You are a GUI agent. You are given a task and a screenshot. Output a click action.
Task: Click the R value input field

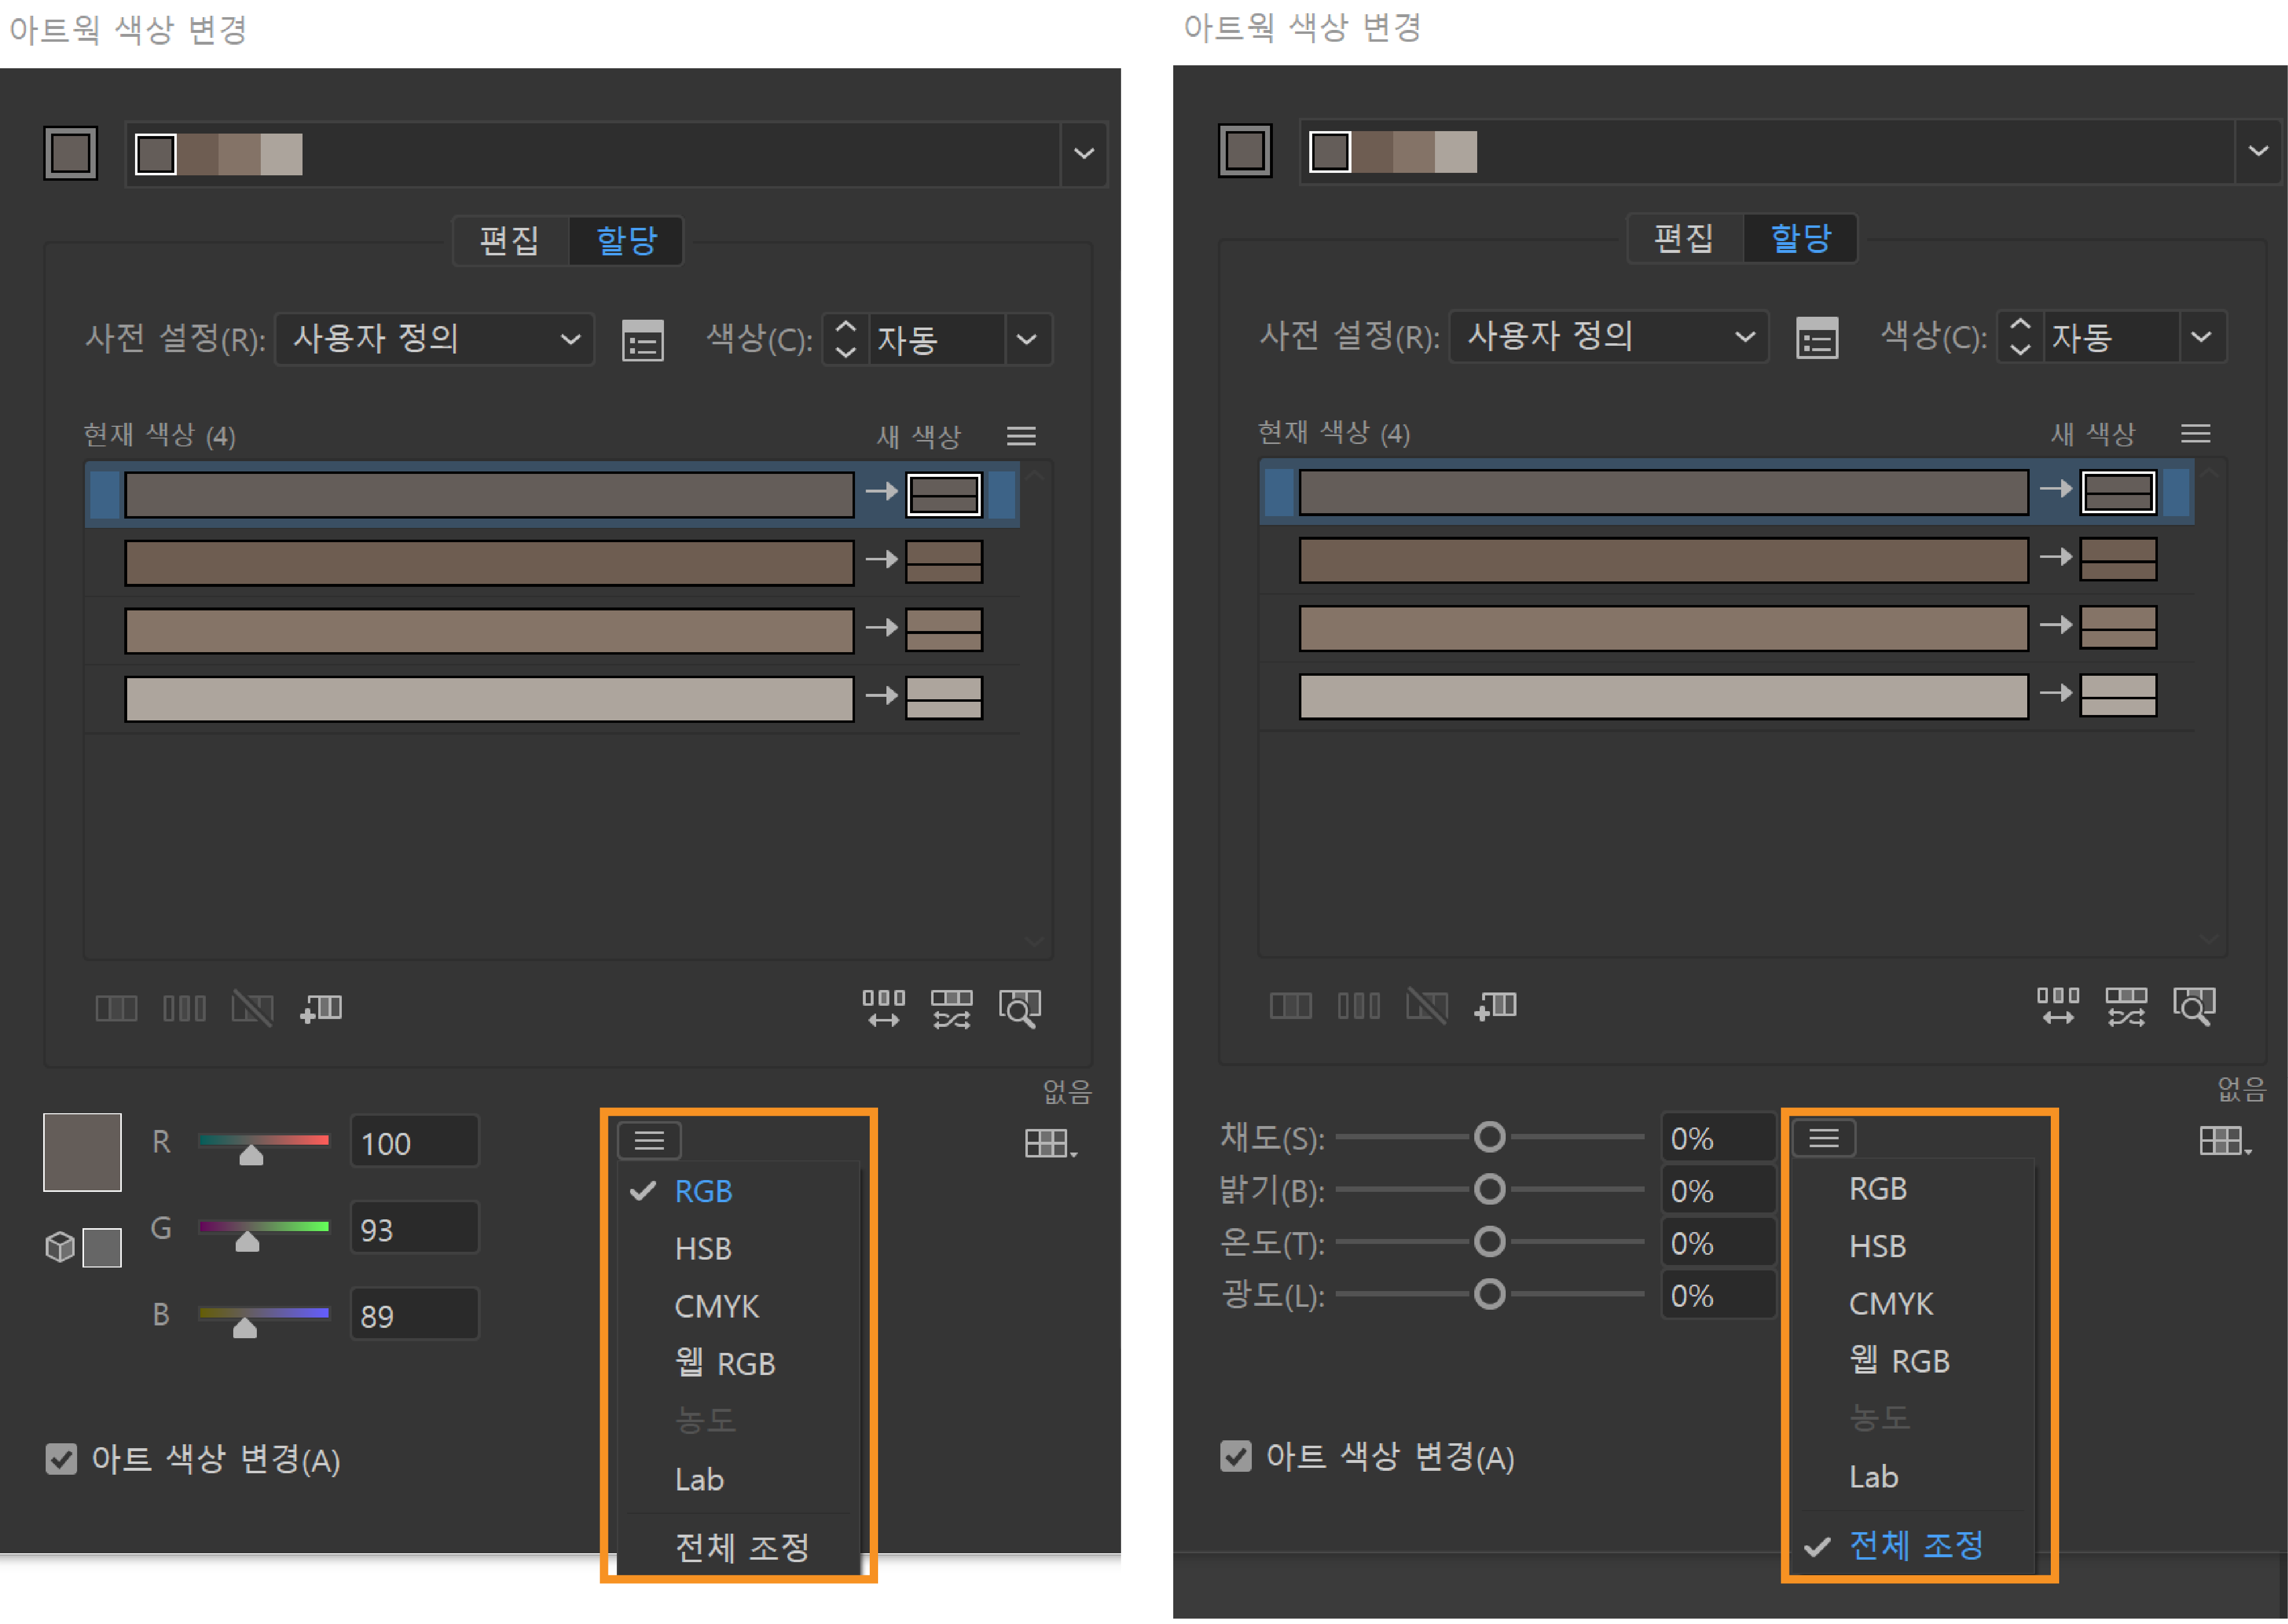point(414,1142)
